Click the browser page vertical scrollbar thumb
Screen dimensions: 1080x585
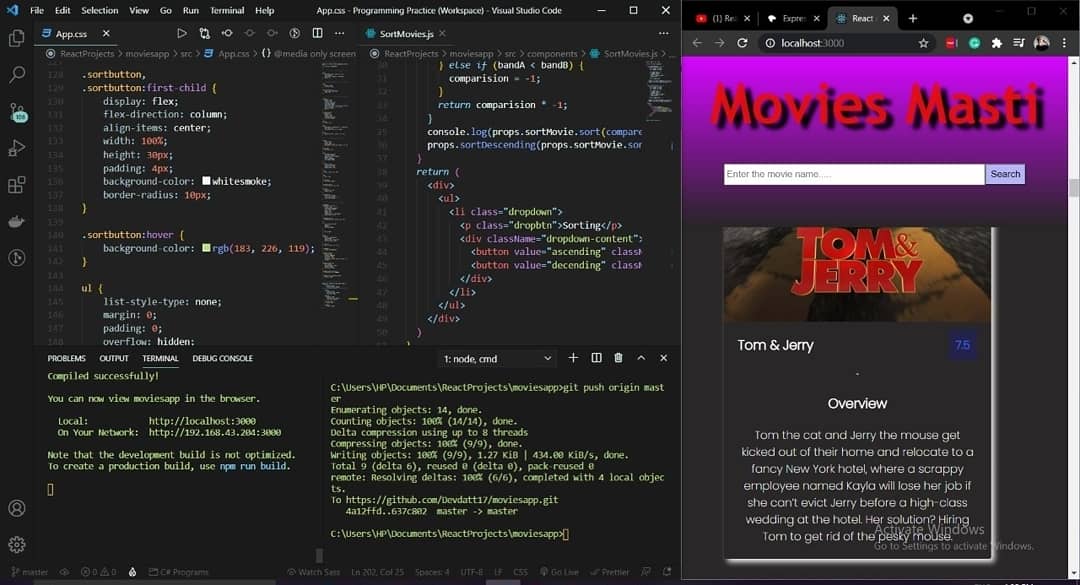click(1073, 187)
